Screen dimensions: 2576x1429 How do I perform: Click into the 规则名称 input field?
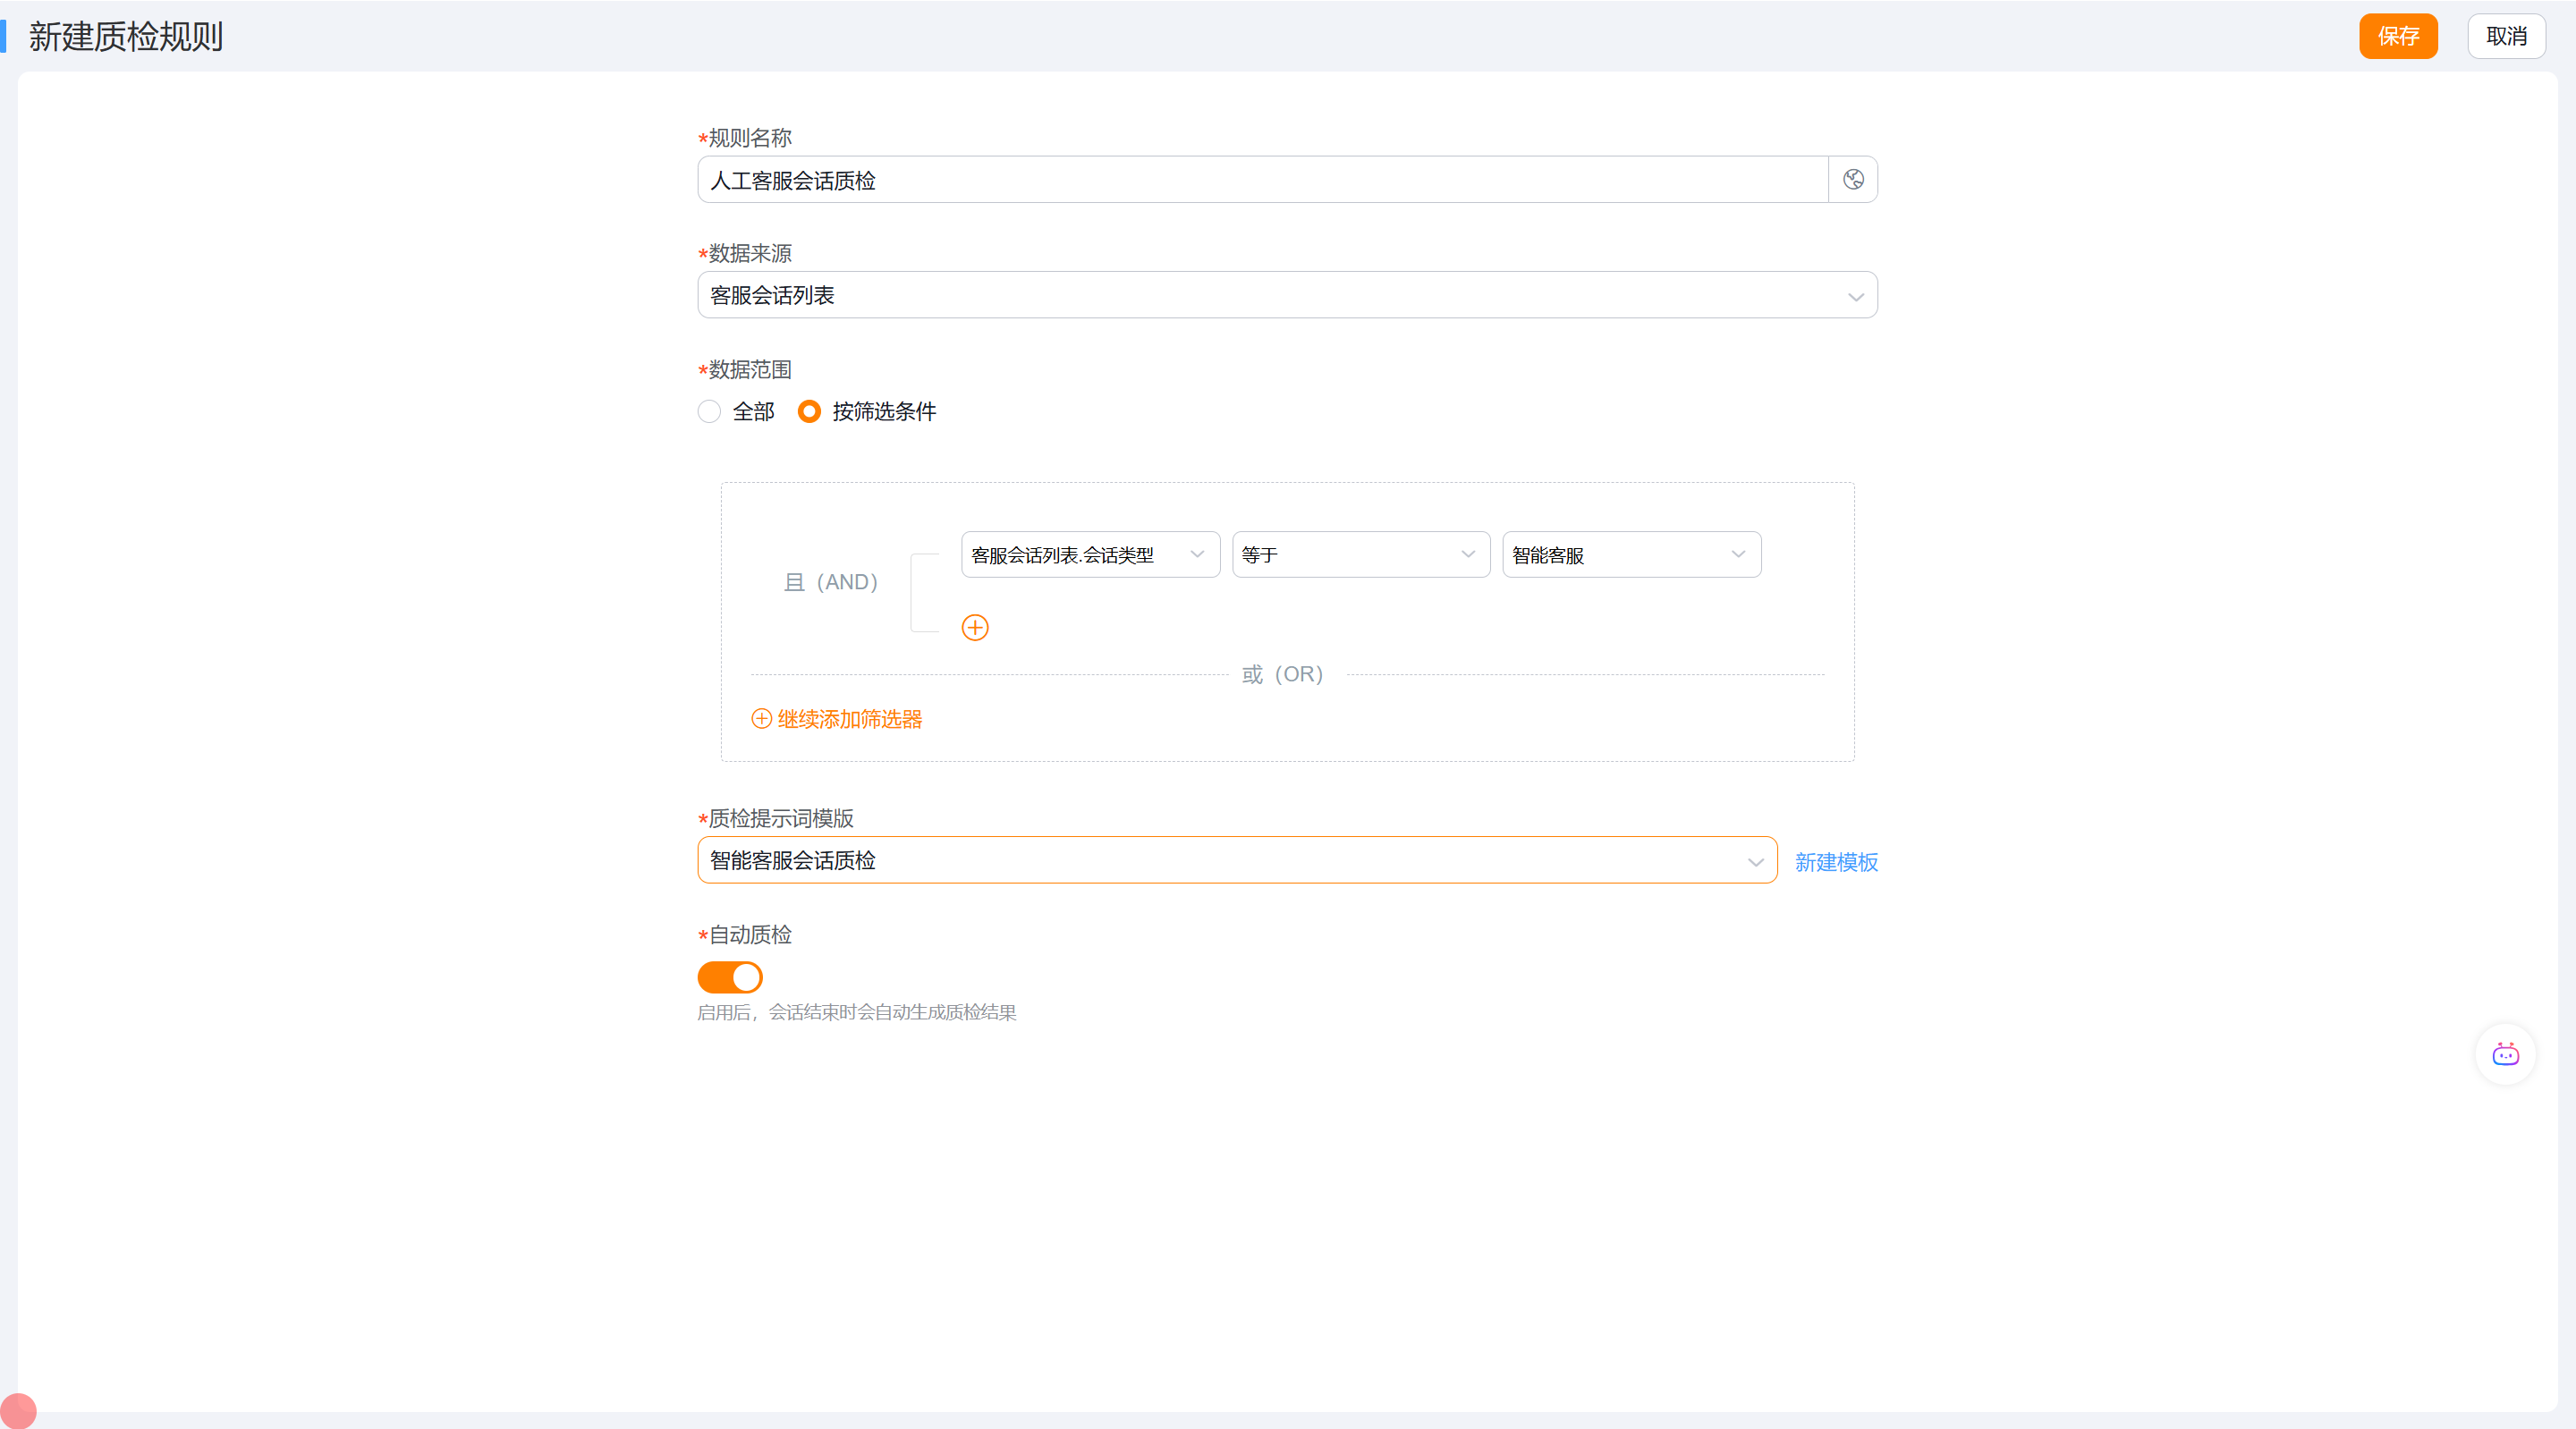1262,180
